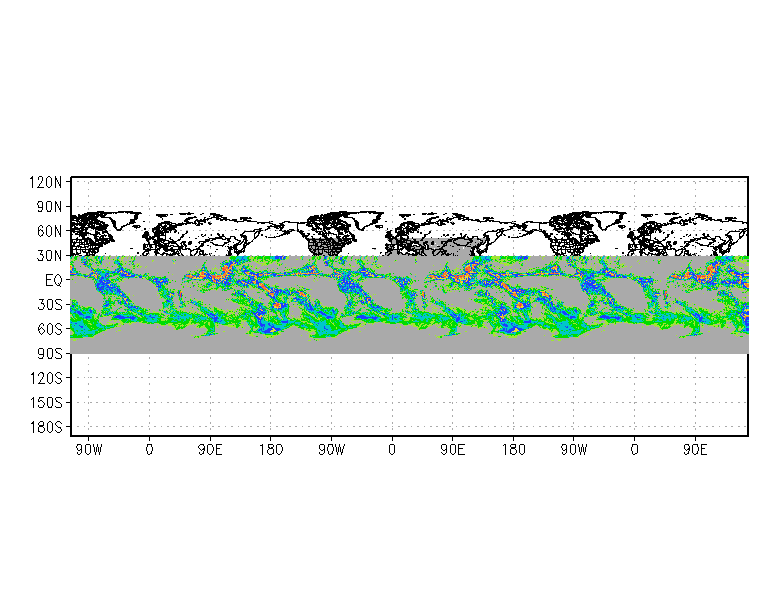The width and height of the screenshot is (784, 612).
Task: Click the 120N latitude axis label
Action: click(x=46, y=182)
